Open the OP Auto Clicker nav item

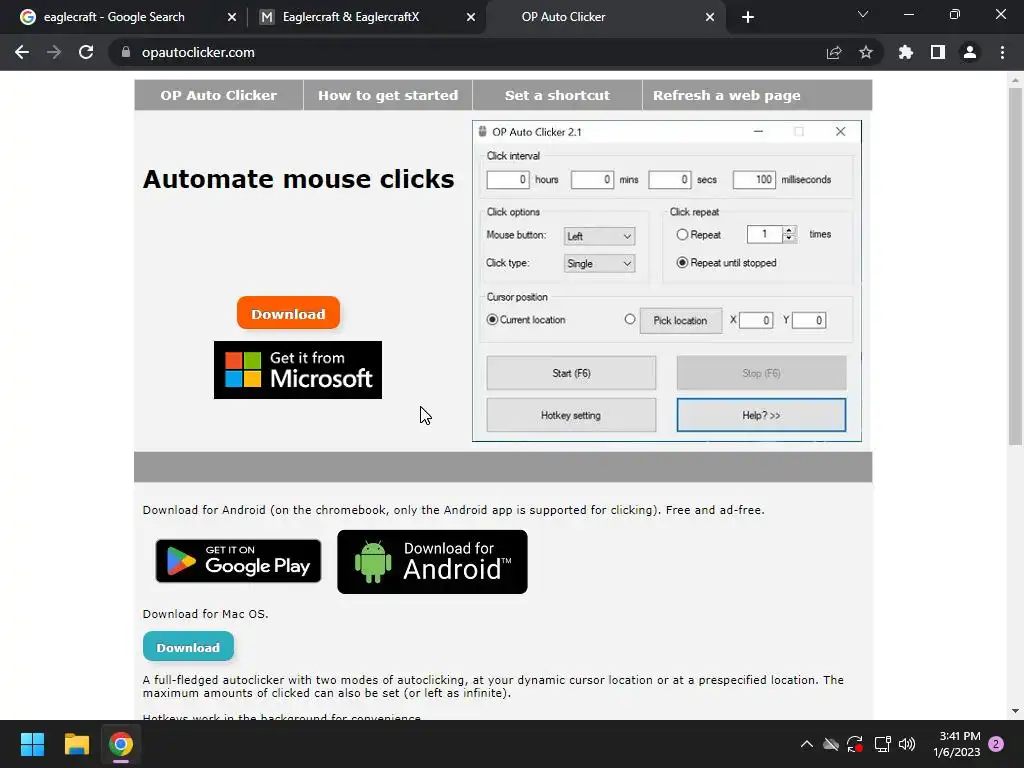pyautogui.click(x=219, y=95)
